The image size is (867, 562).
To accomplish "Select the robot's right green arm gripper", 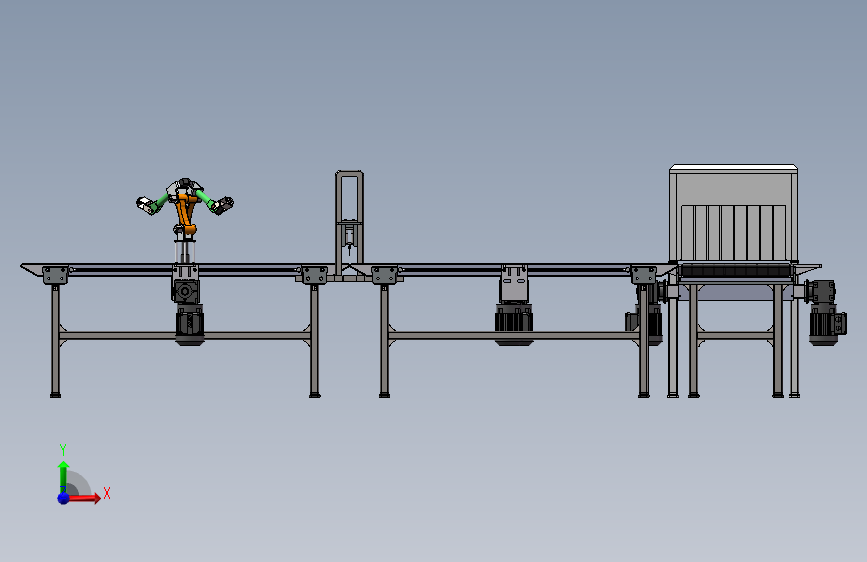I will point(223,205).
